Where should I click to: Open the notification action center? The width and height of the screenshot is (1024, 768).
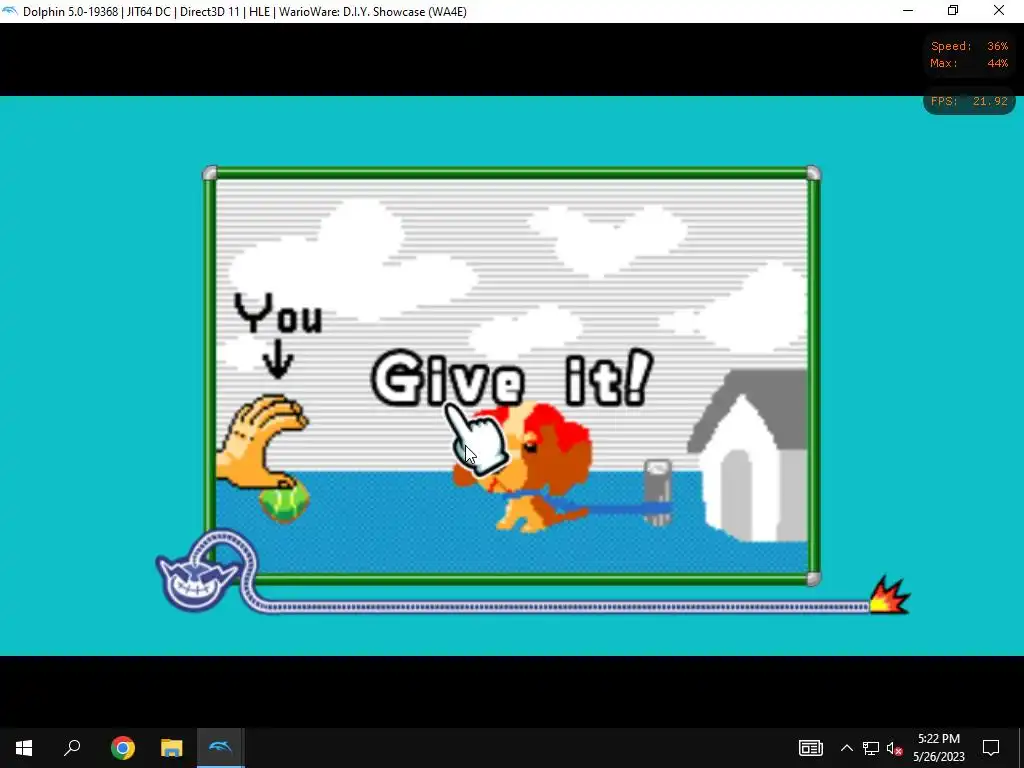(991, 748)
